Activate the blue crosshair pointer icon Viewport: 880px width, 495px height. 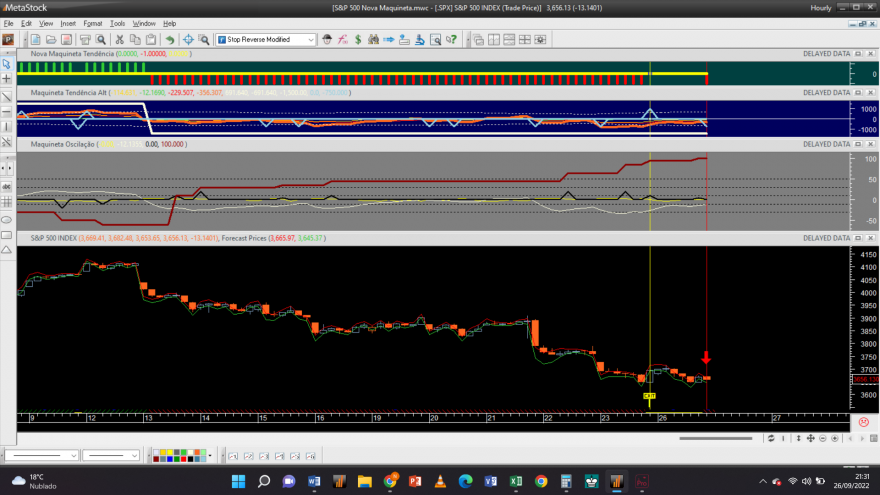188,39
